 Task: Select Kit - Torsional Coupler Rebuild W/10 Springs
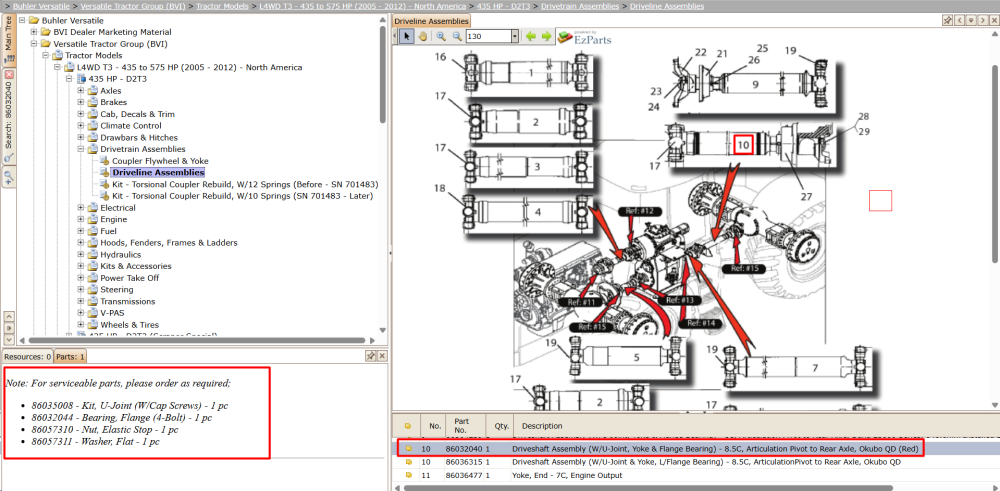click(242, 196)
